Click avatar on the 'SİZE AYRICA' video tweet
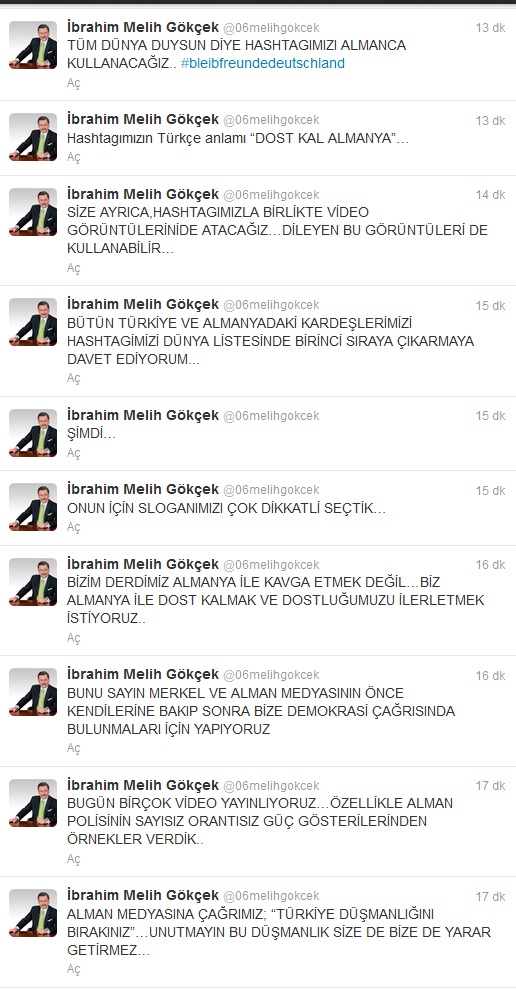The height and width of the screenshot is (989, 516). pyautogui.click(x=33, y=212)
